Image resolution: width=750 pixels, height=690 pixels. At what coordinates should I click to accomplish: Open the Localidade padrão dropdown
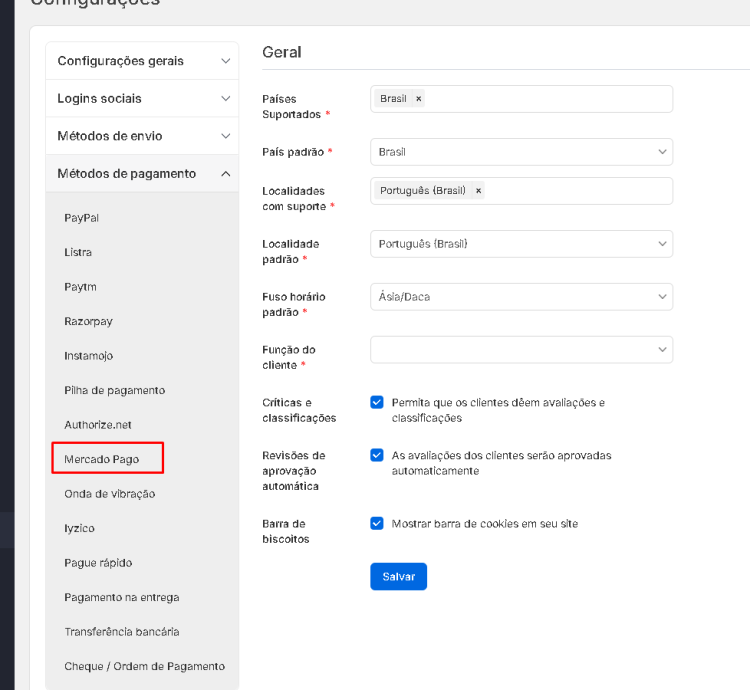pos(520,244)
